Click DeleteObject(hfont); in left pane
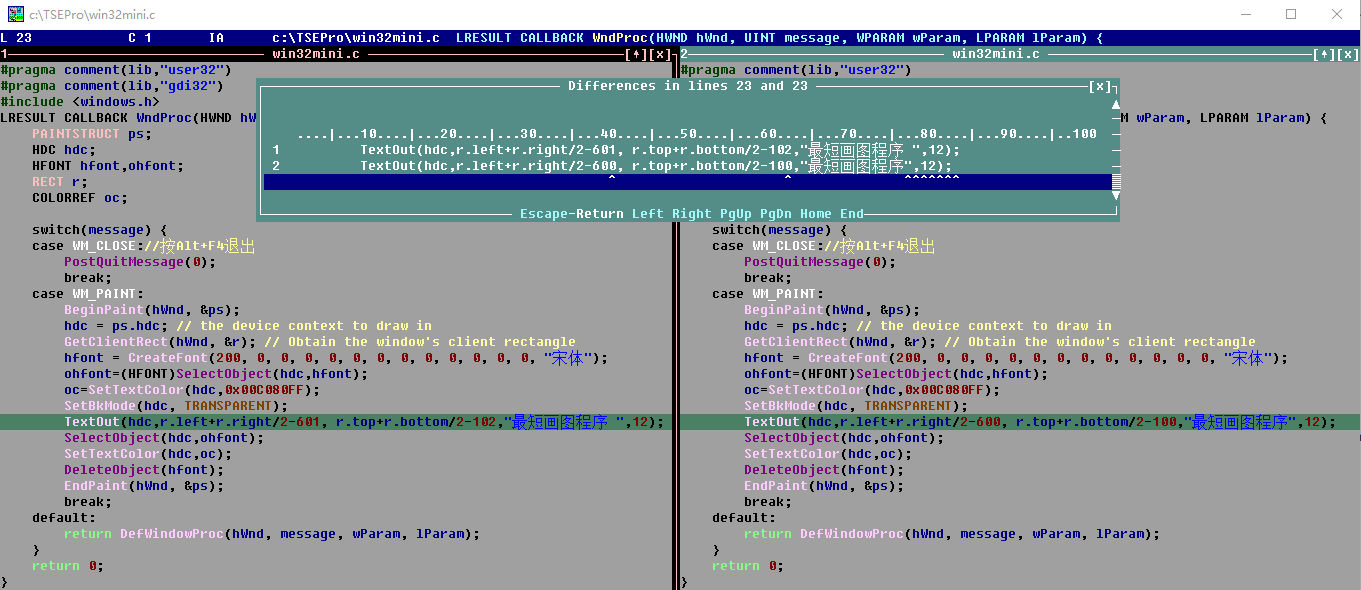 (x=144, y=470)
